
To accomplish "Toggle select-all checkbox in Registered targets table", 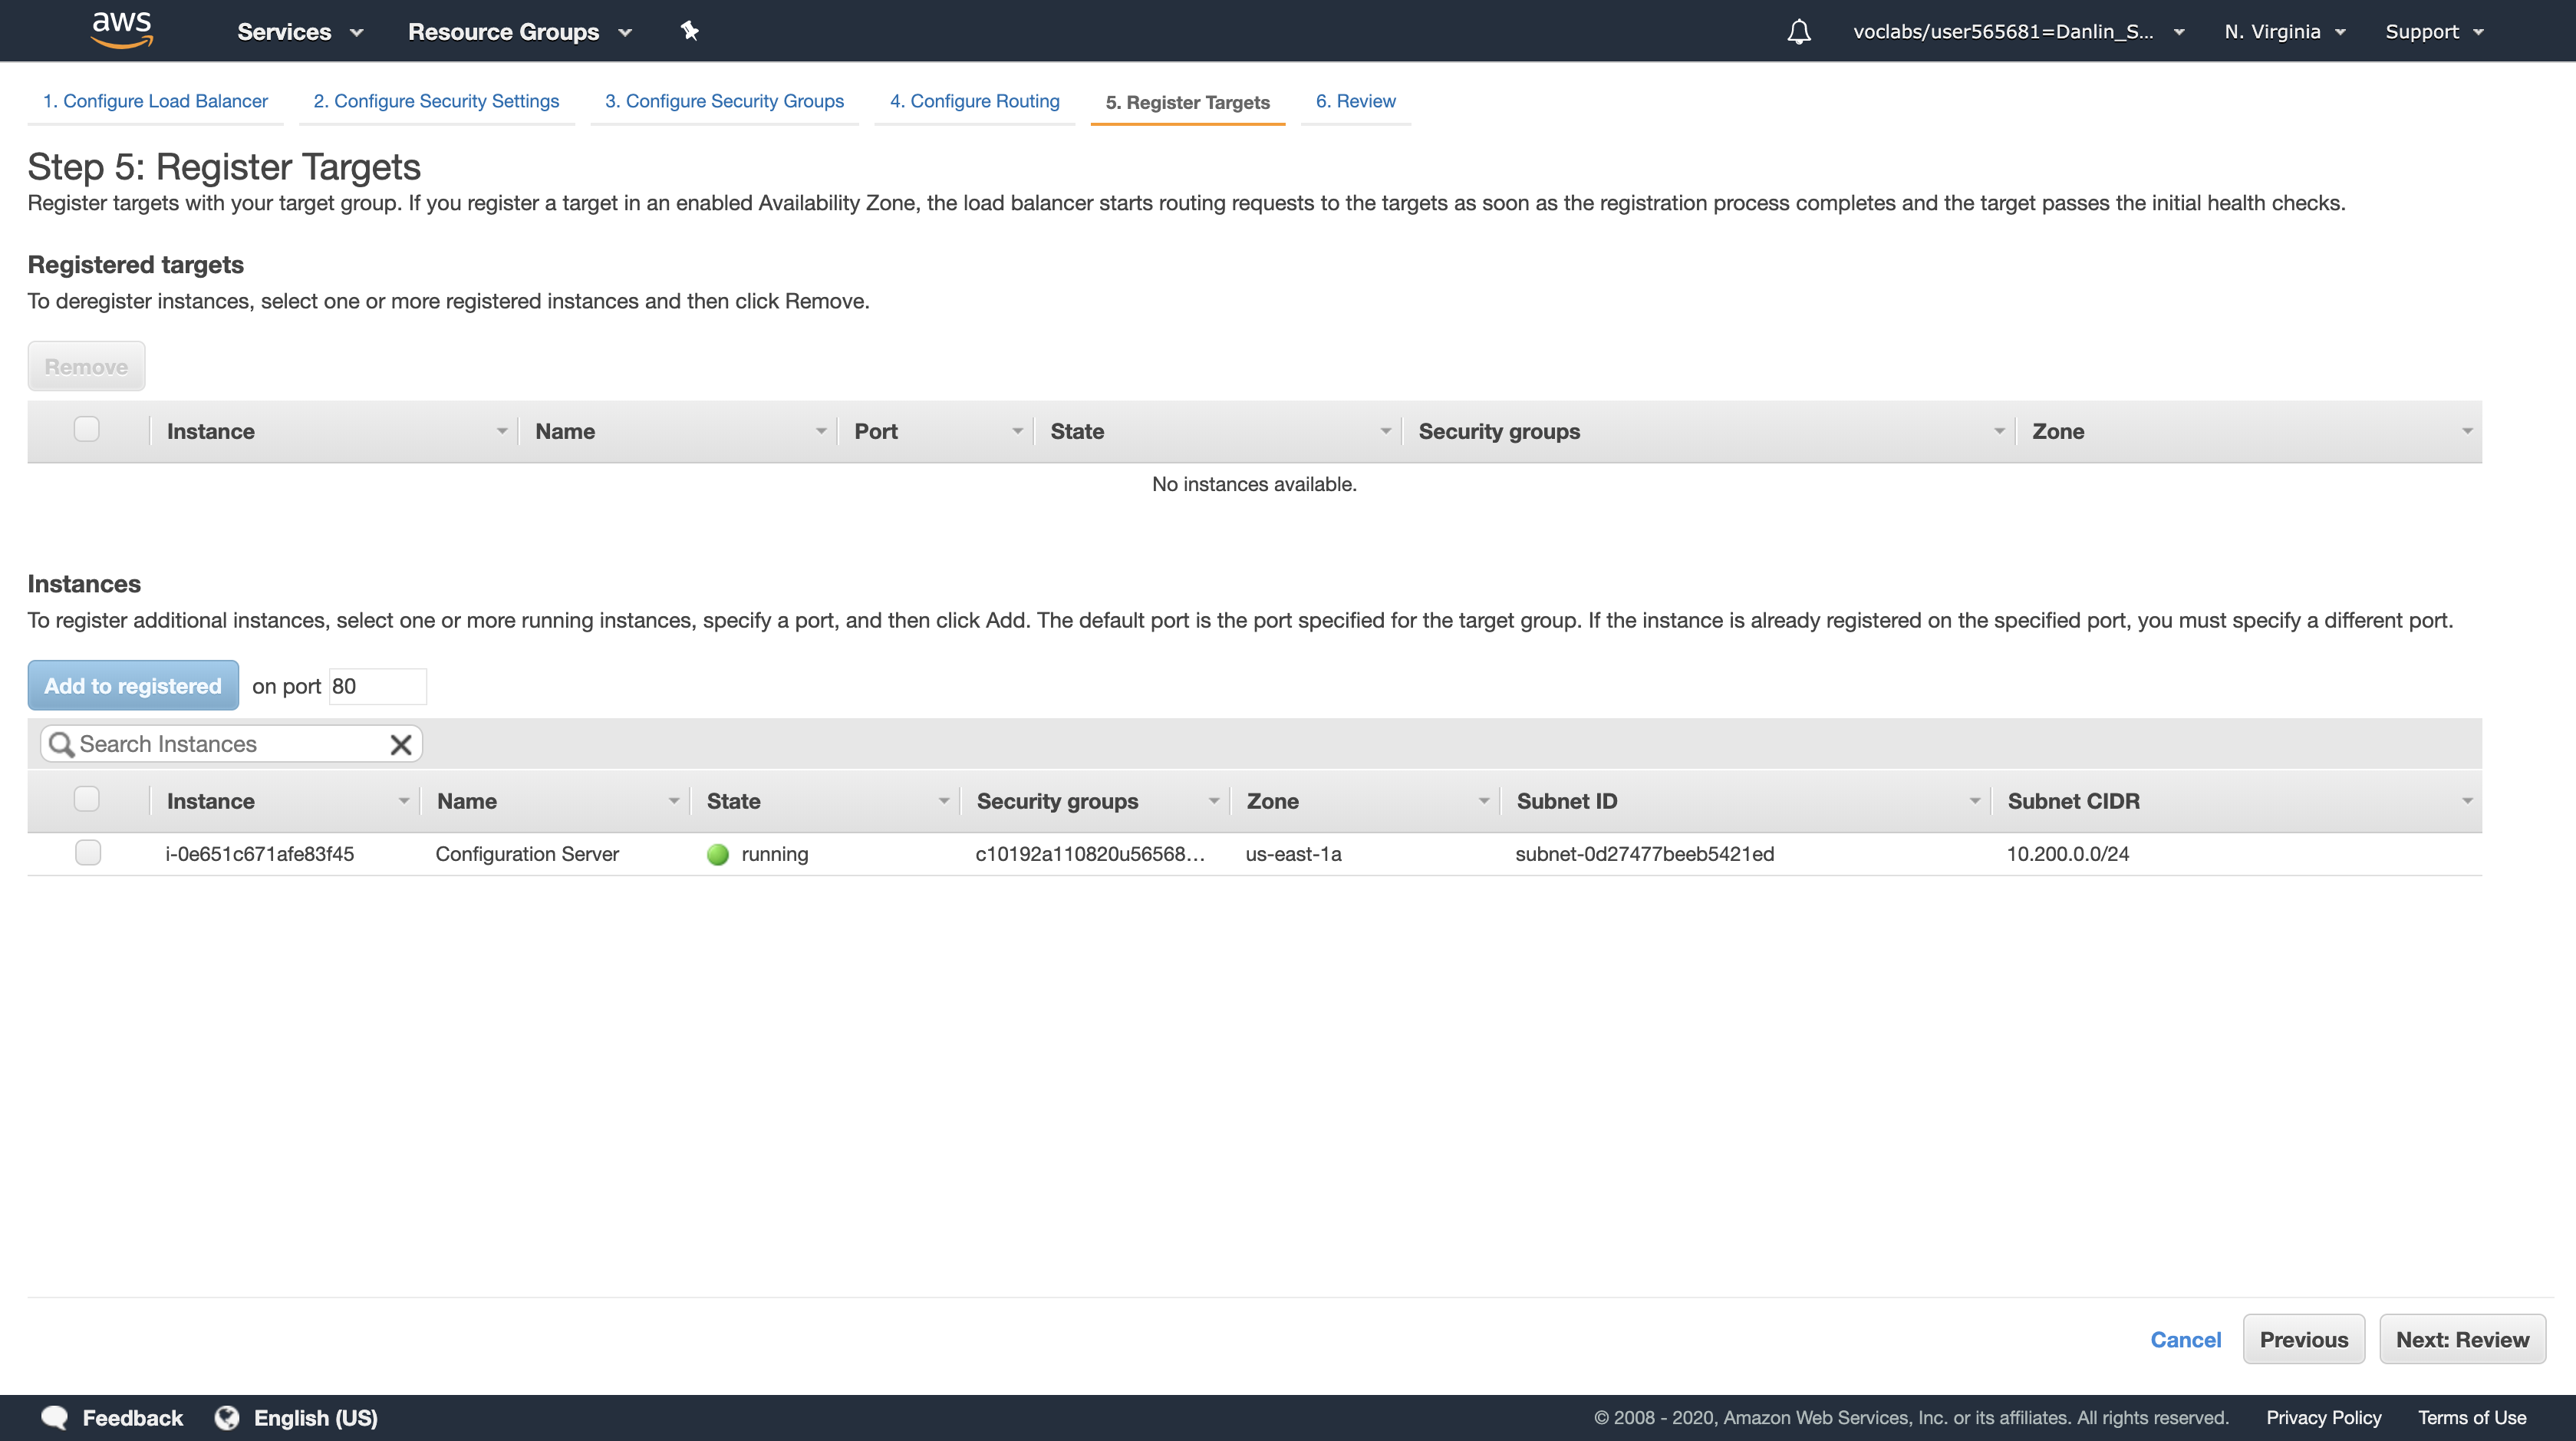I will click(87, 429).
